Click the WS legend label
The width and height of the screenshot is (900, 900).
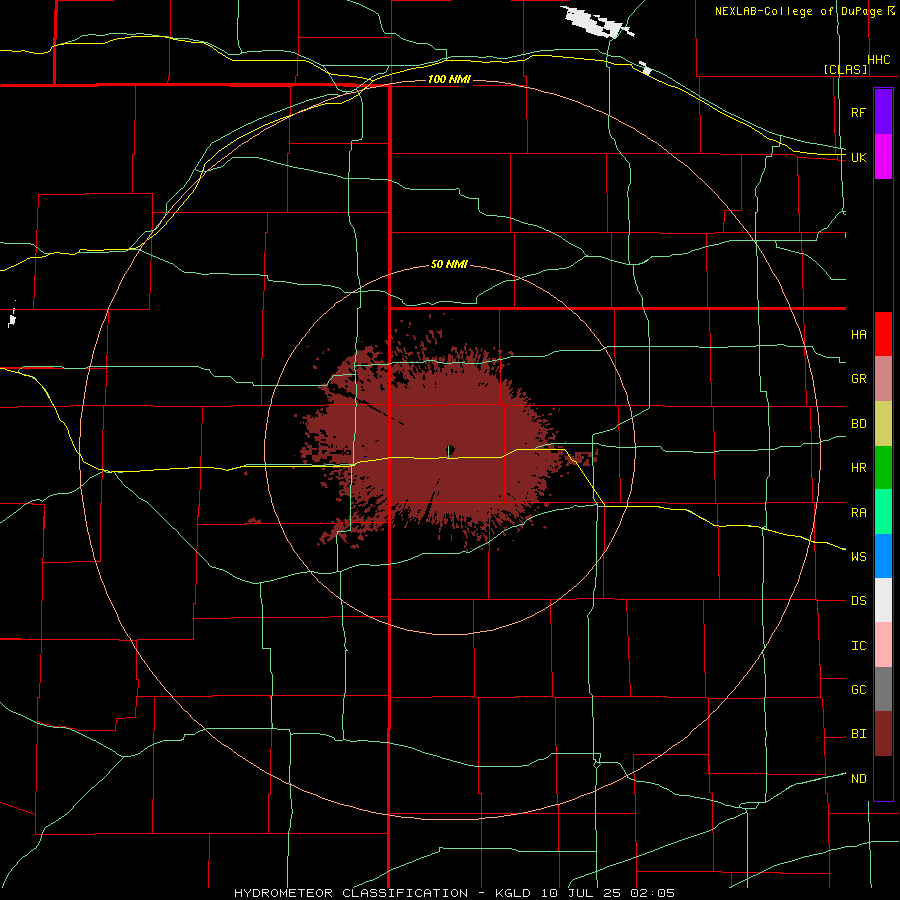(858, 557)
